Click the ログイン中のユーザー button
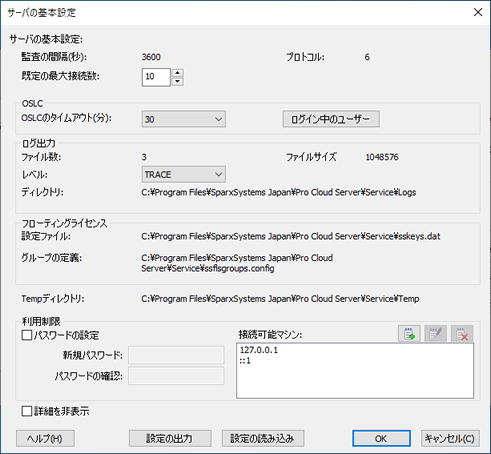The image size is (491, 454). 331,119
